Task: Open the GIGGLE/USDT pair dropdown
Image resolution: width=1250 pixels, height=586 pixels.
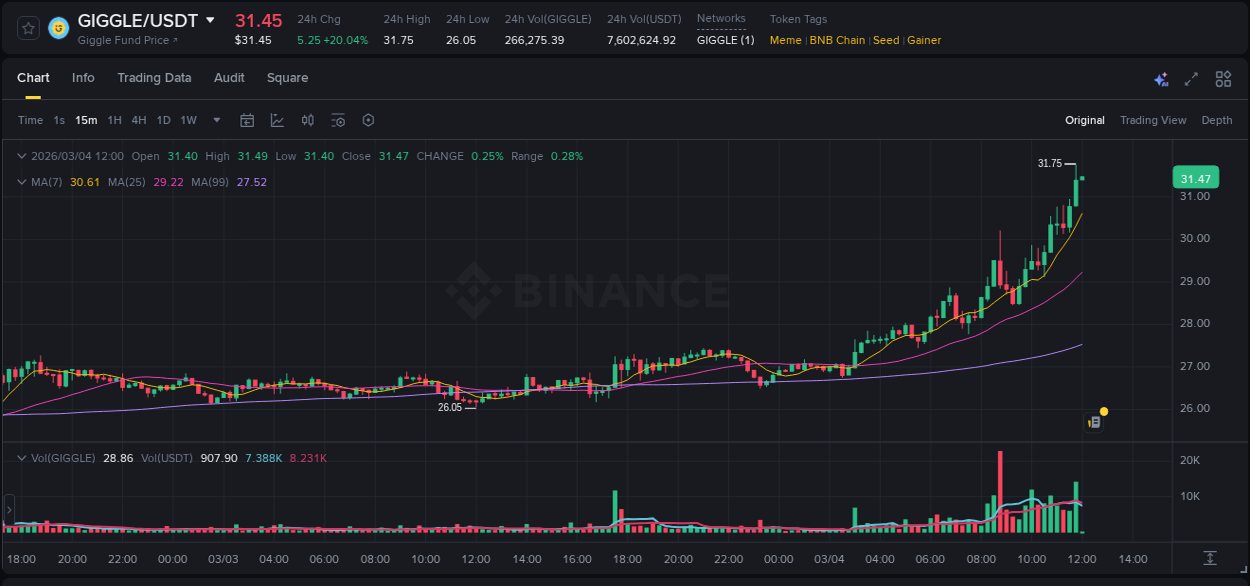Action: click(x=210, y=19)
